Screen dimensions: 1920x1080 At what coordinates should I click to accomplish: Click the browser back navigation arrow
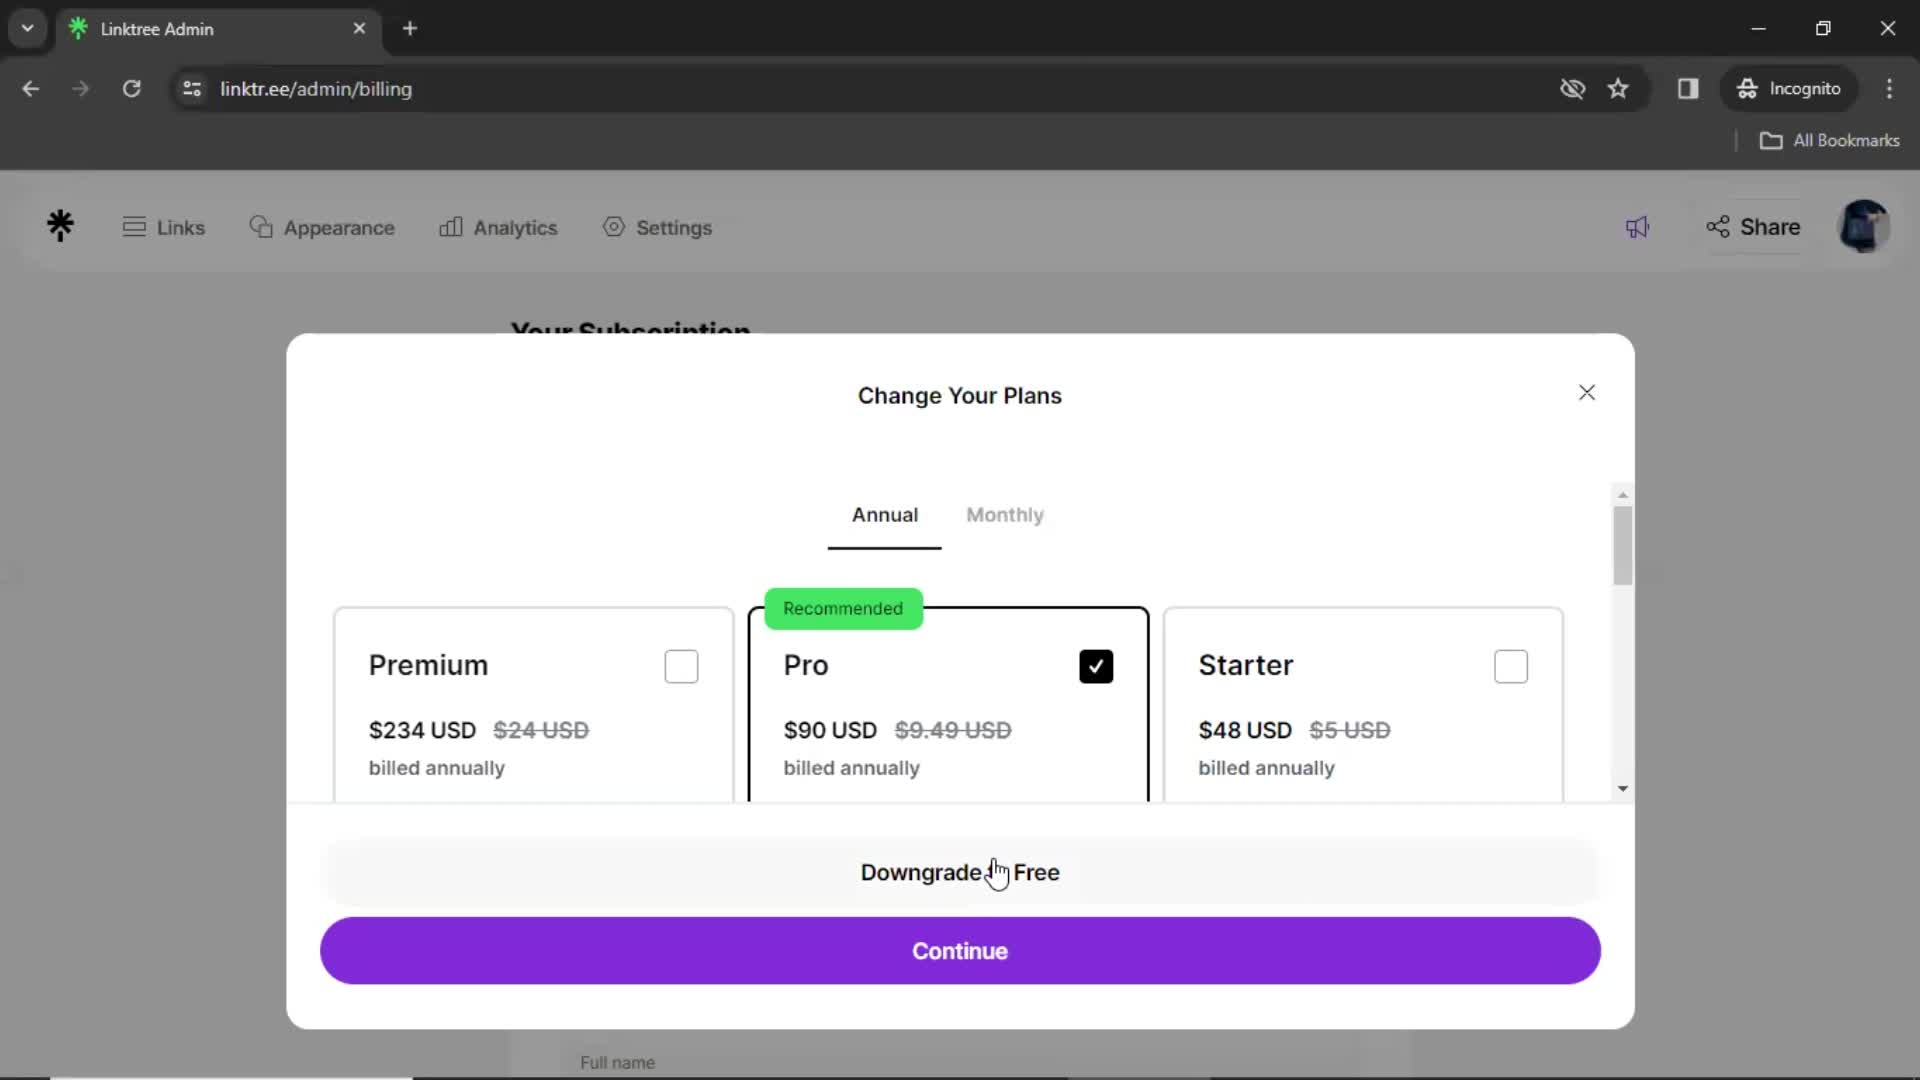click(32, 88)
